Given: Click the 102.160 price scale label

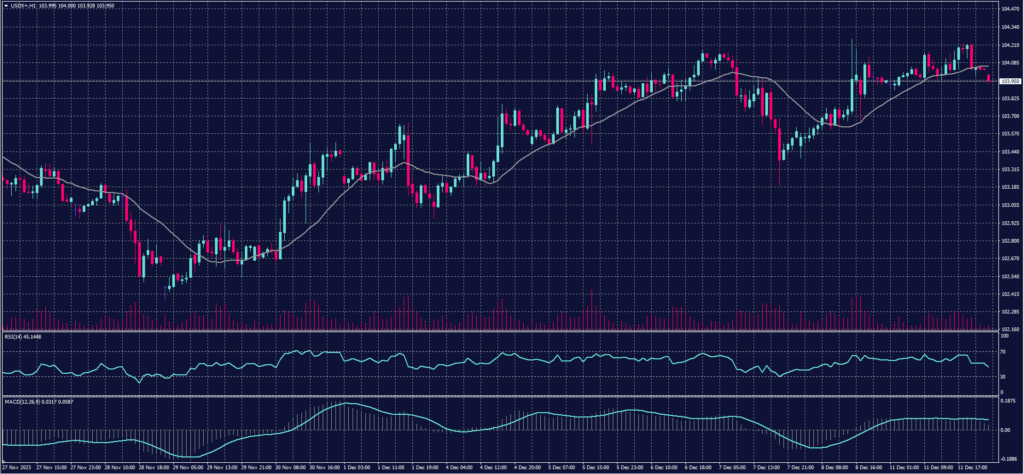Looking at the screenshot, I should click(x=1008, y=327).
